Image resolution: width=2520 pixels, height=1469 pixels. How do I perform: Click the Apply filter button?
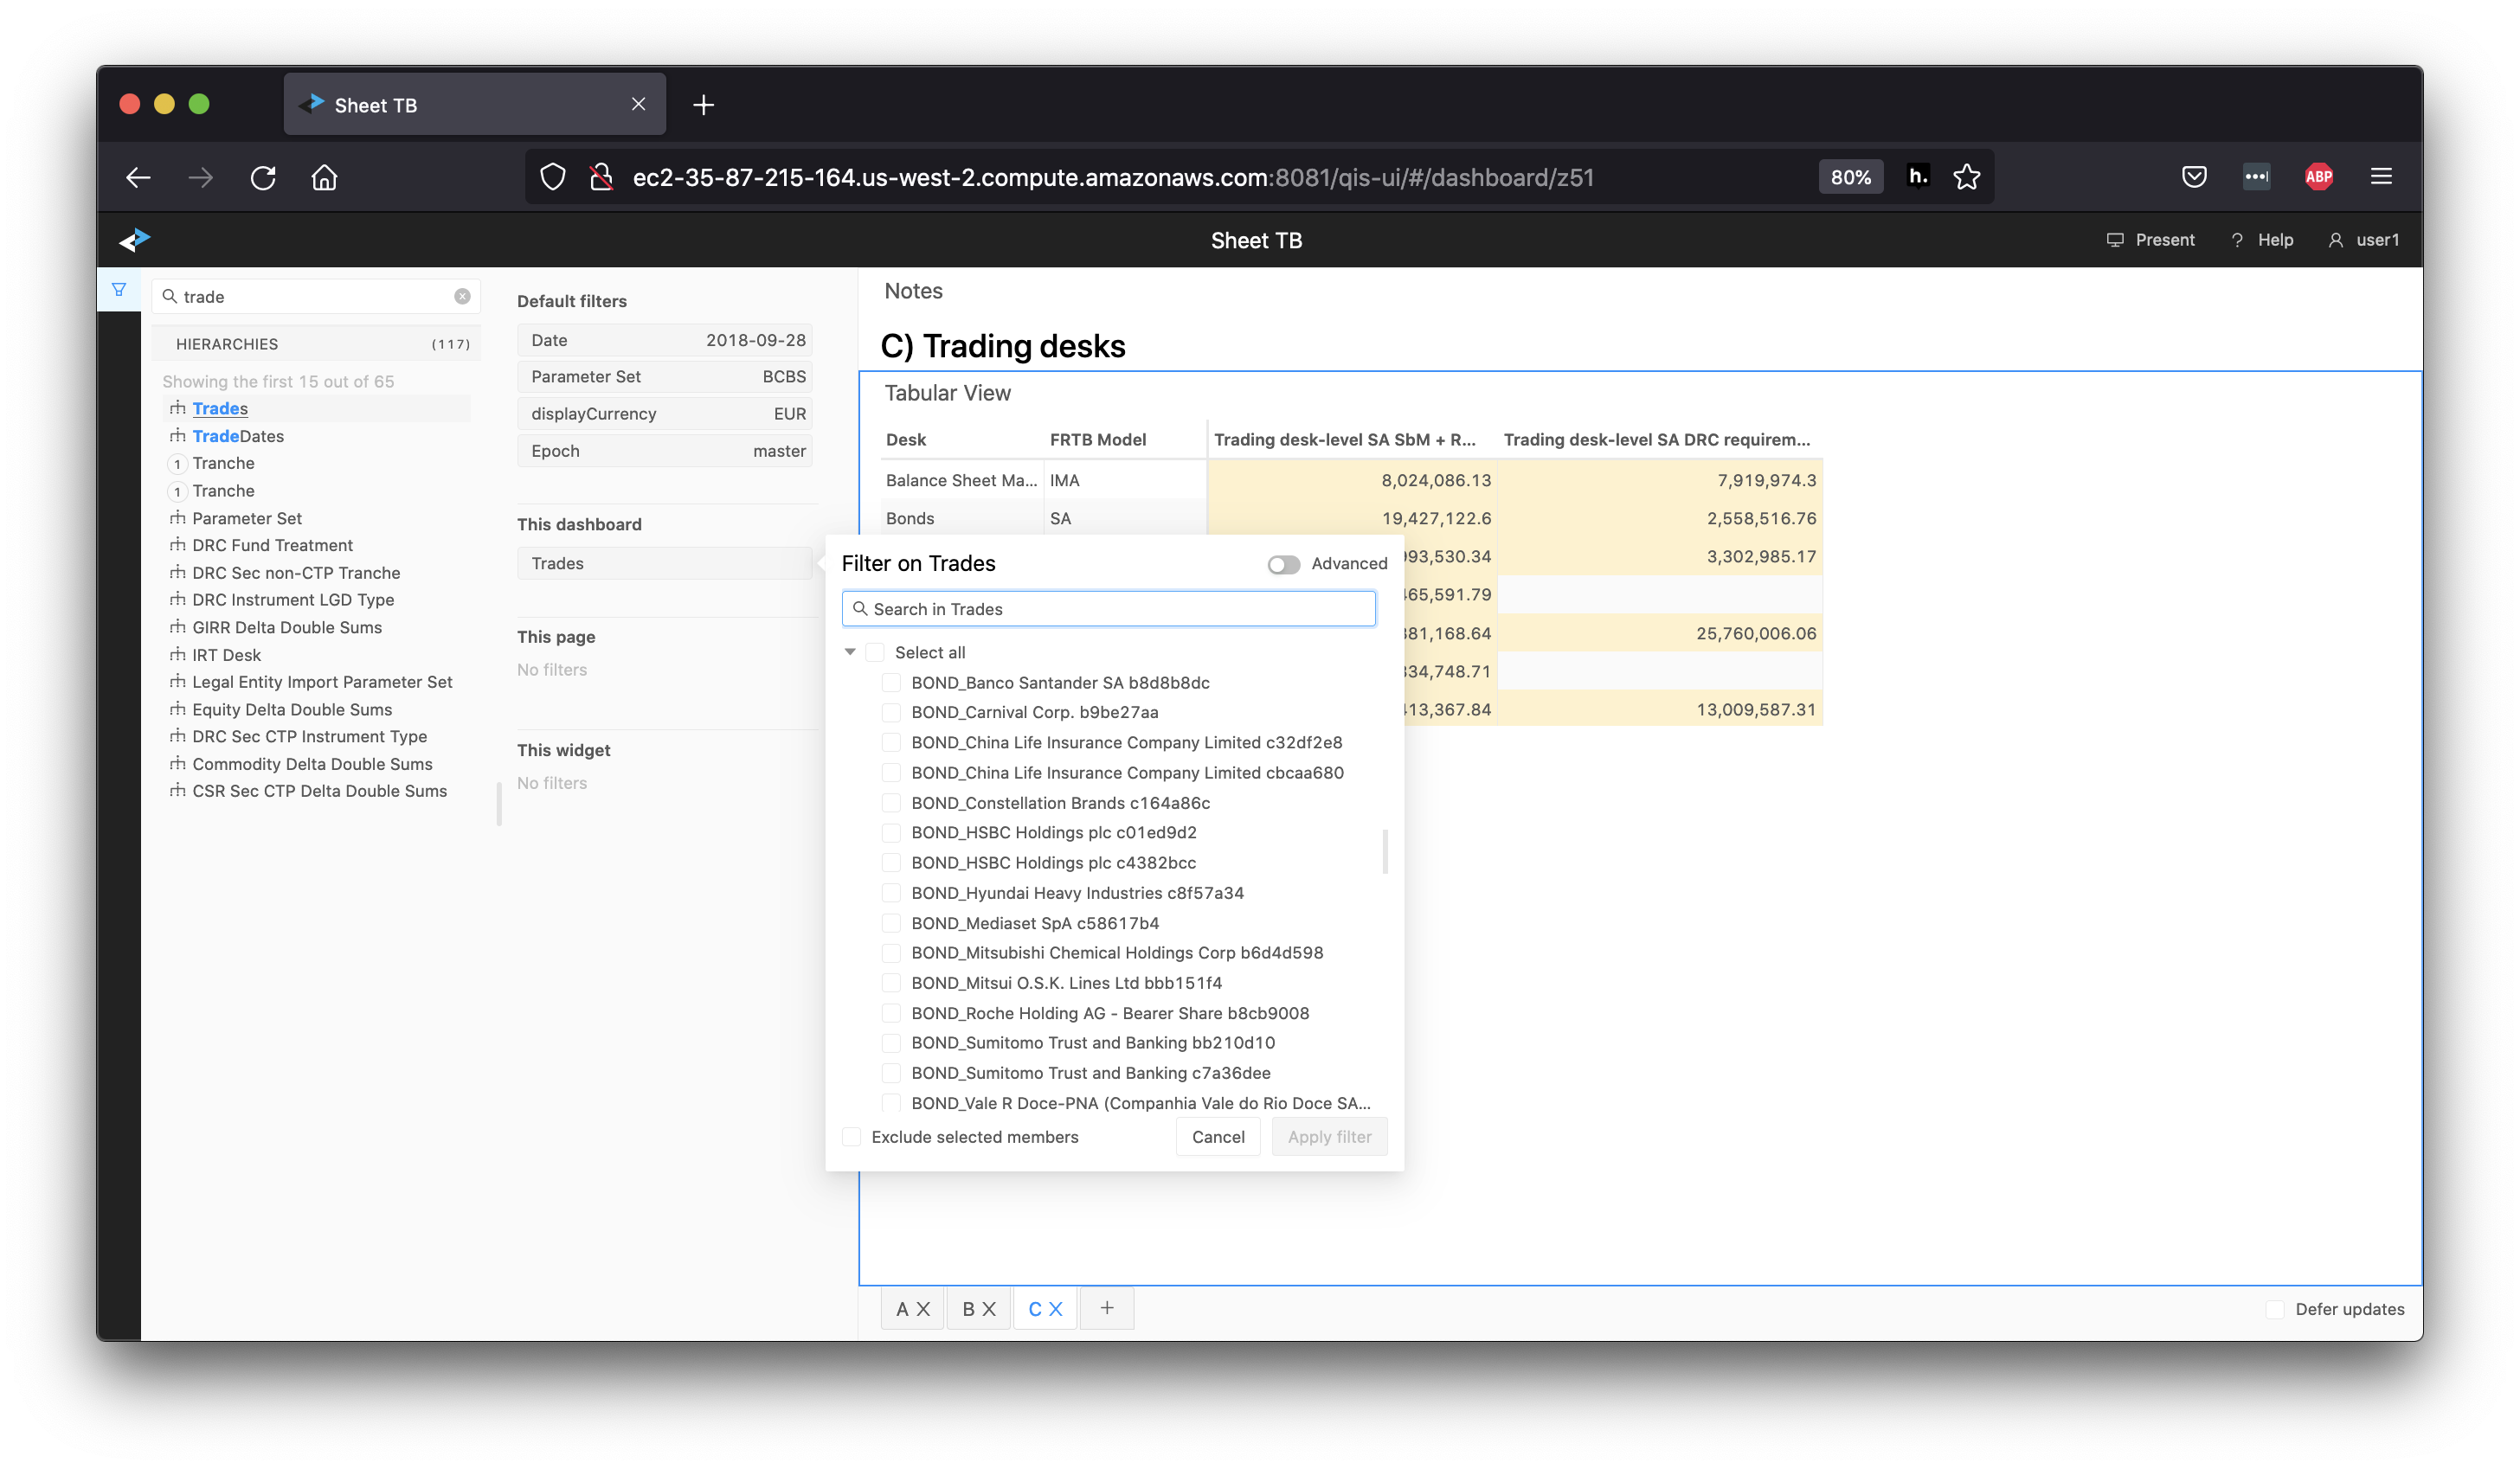[1329, 1137]
